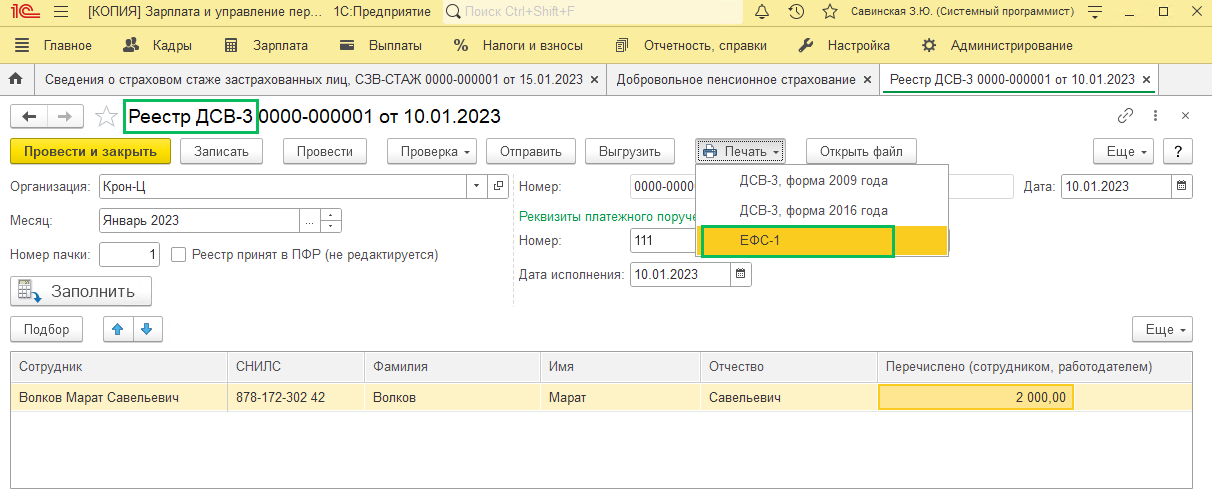Image resolution: width=1212 pixels, height=496 pixels.
Task: Click payment order Номер field 111
Action: pyautogui.click(x=663, y=241)
